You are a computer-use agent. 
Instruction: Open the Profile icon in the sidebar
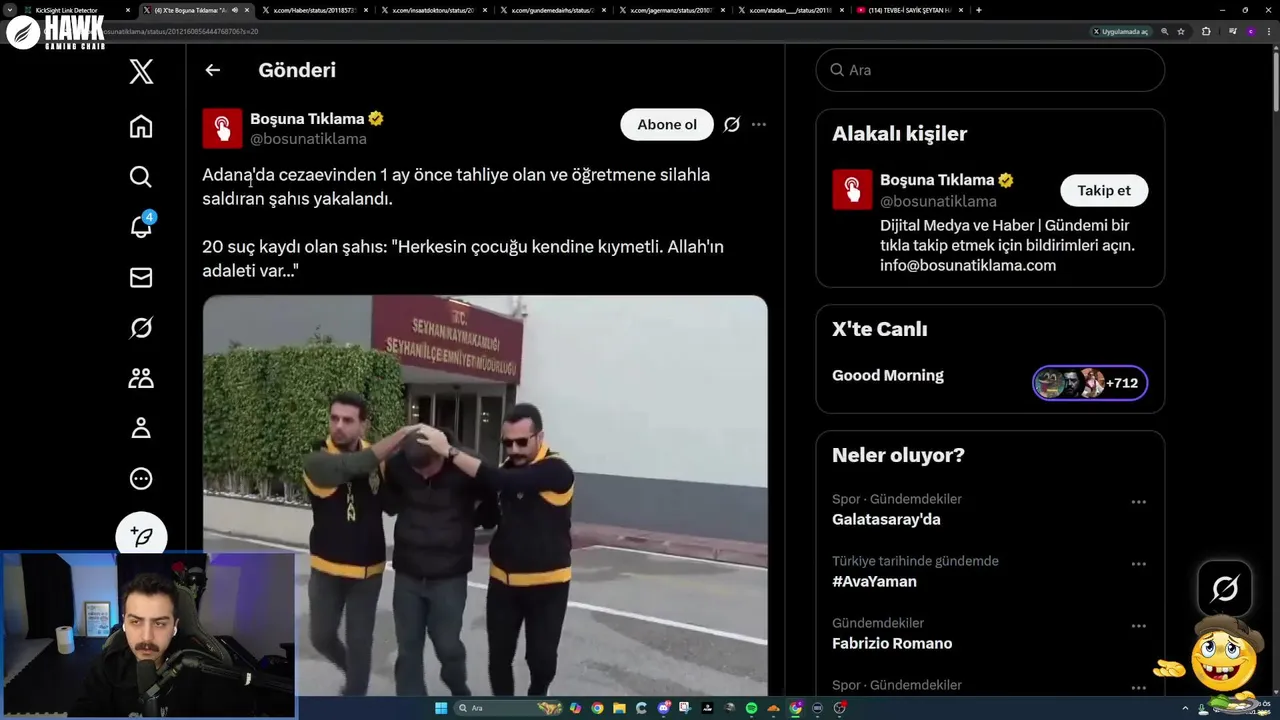coord(141,428)
